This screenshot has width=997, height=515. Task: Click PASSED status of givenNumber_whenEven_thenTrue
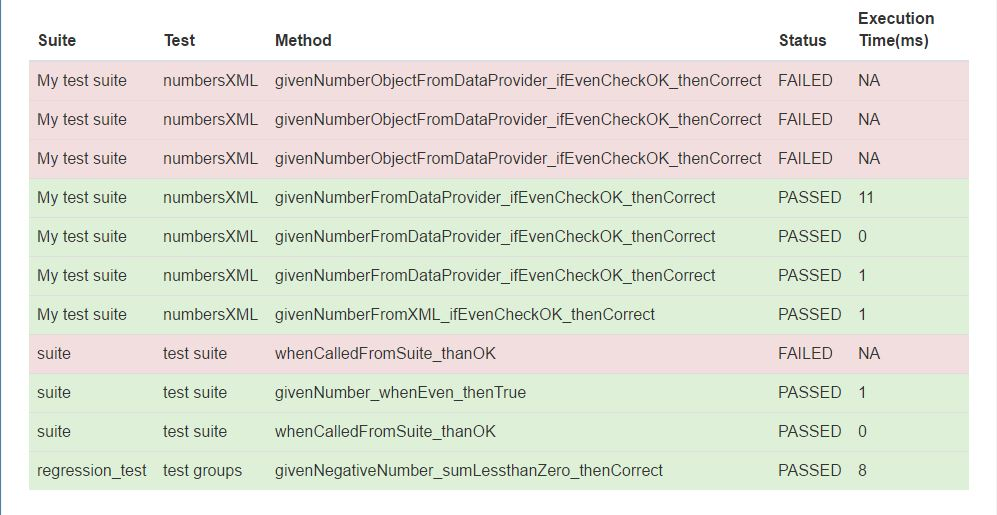tap(809, 393)
